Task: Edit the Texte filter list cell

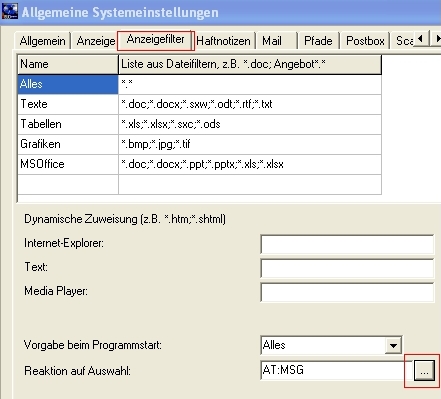Action: click(x=250, y=104)
